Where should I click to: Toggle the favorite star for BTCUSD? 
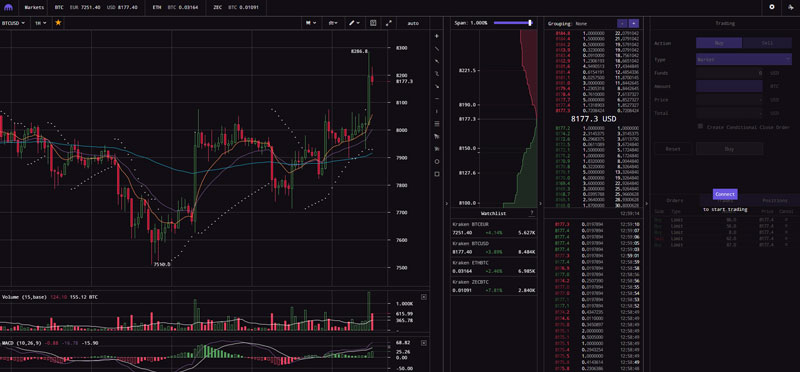coord(58,23)
